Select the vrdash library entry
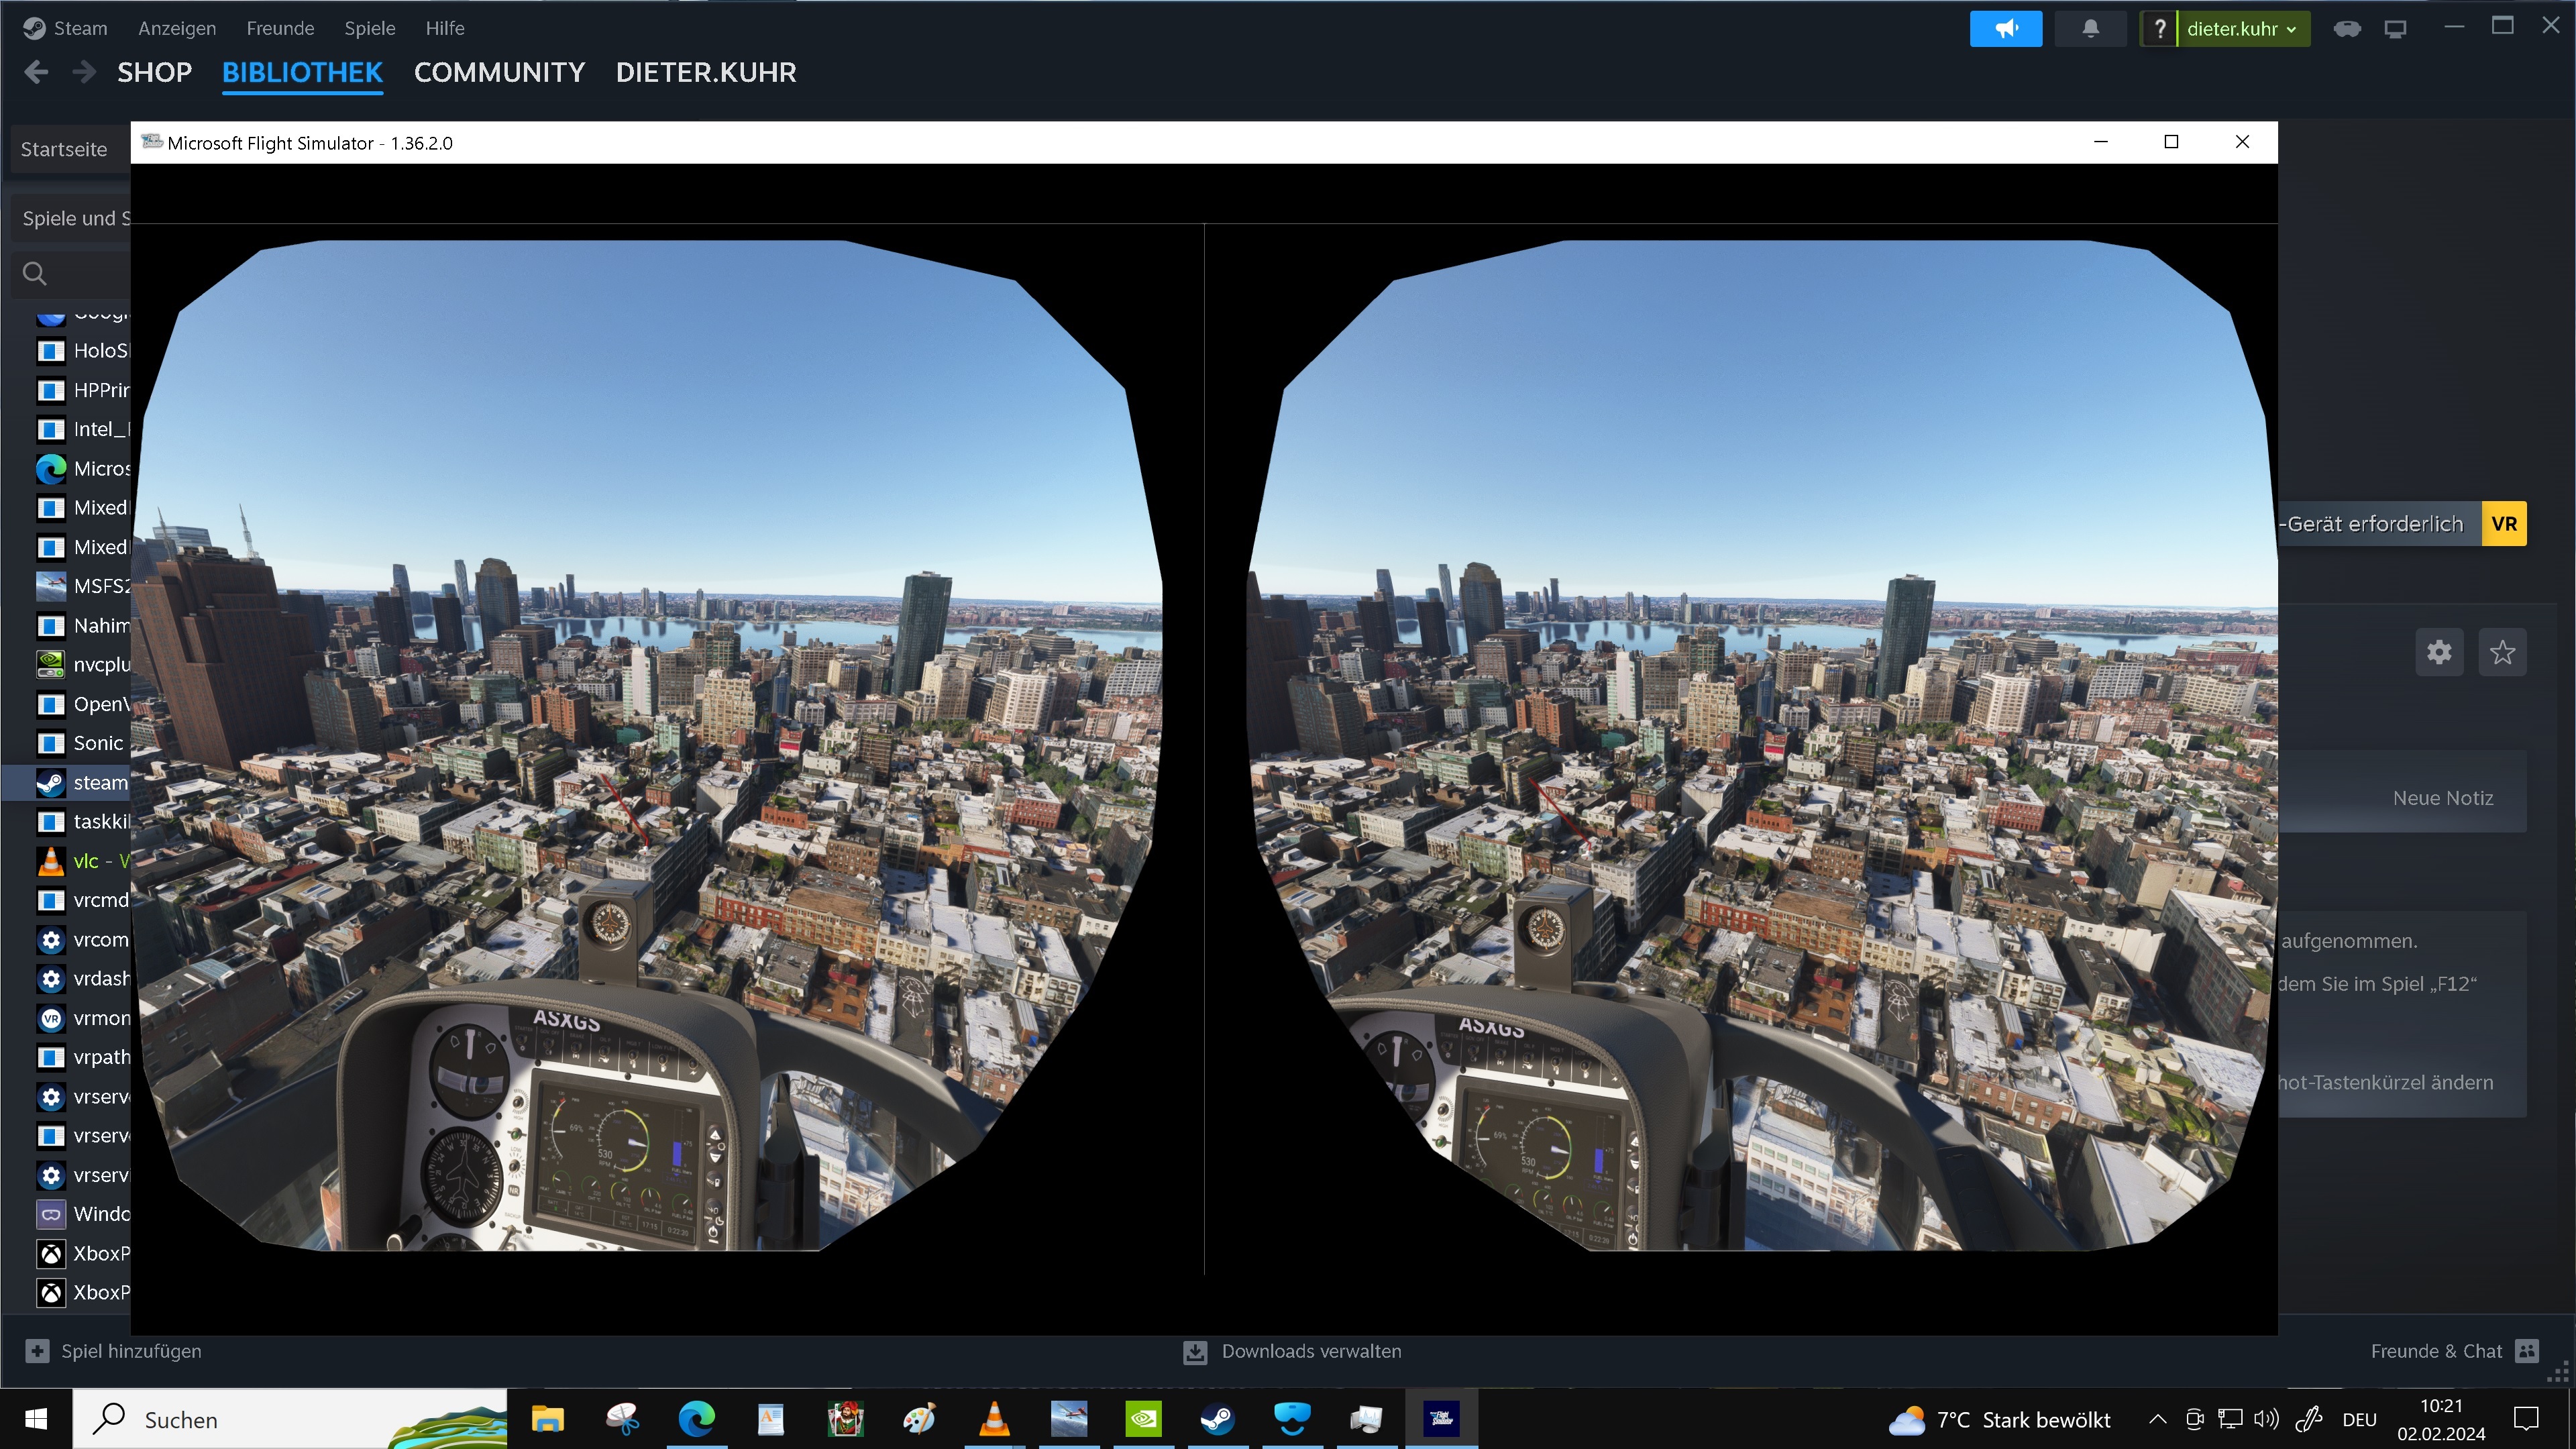Screen dimensions: 2576x1449 coord(83,978)
